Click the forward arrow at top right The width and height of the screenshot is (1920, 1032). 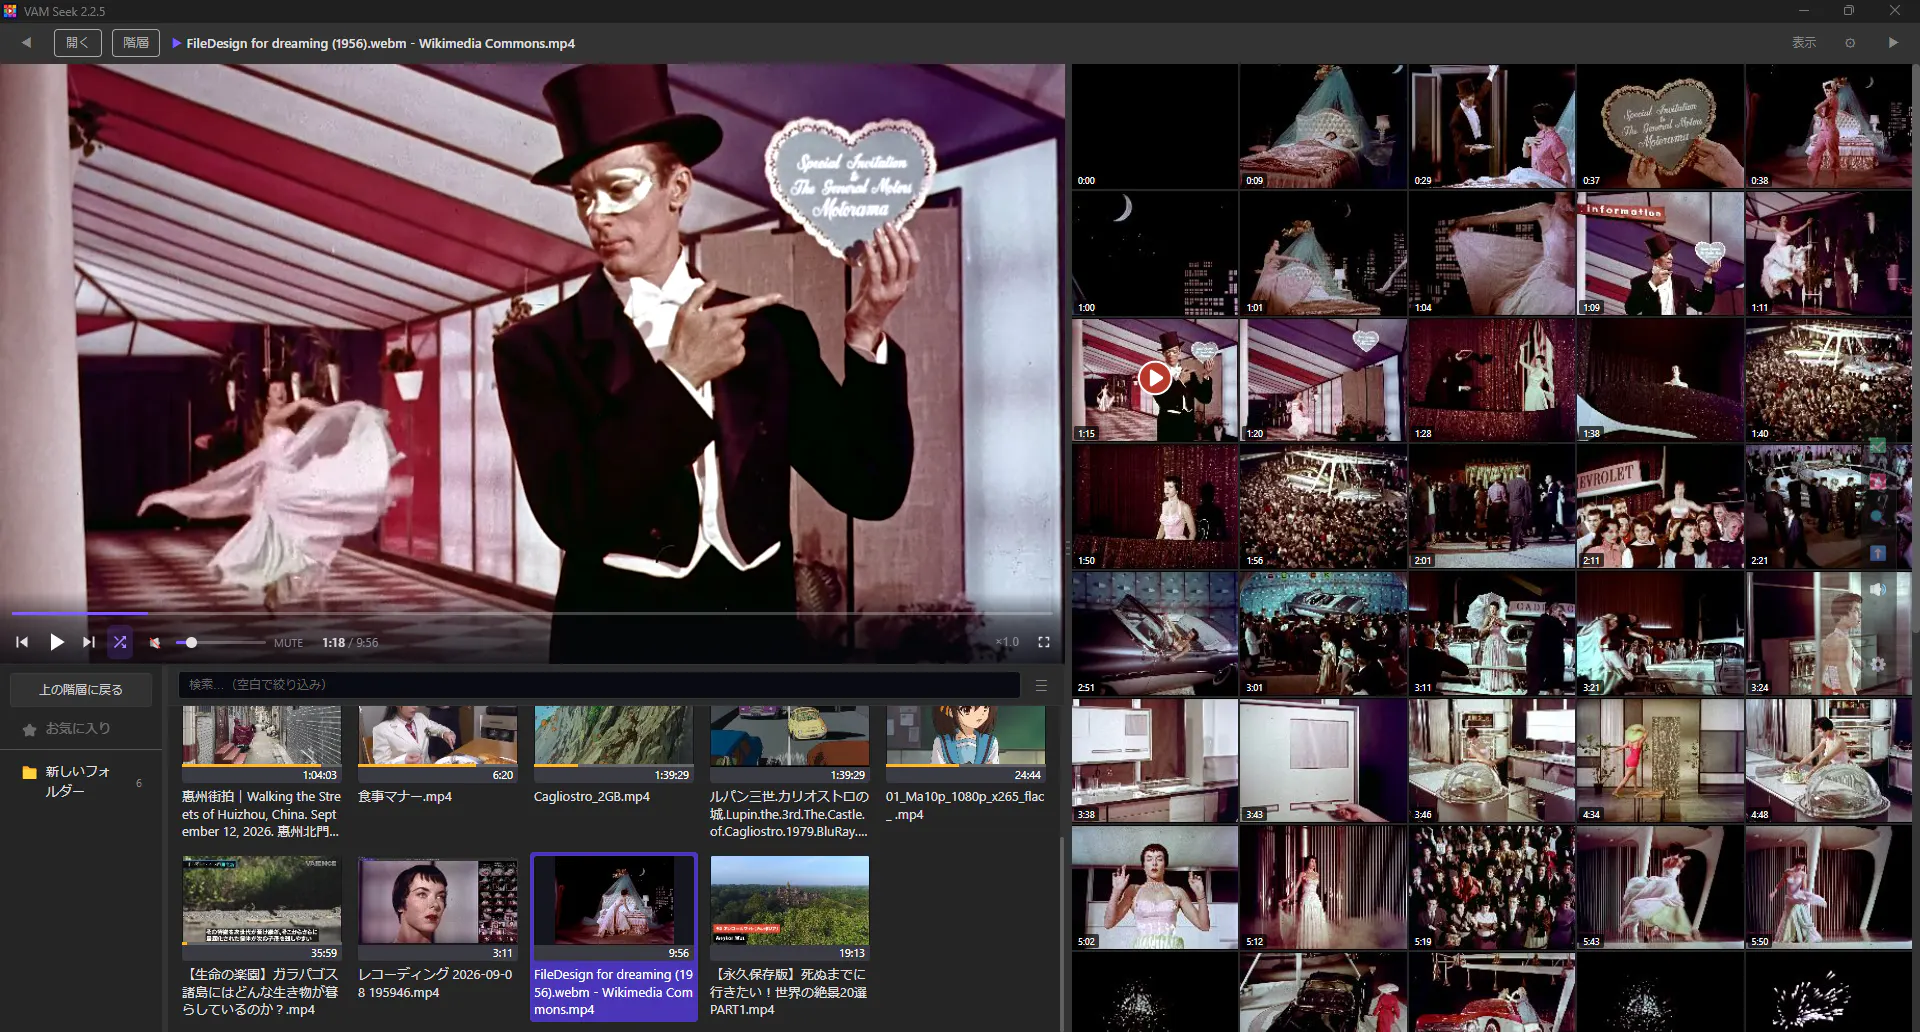point(1893,43)
